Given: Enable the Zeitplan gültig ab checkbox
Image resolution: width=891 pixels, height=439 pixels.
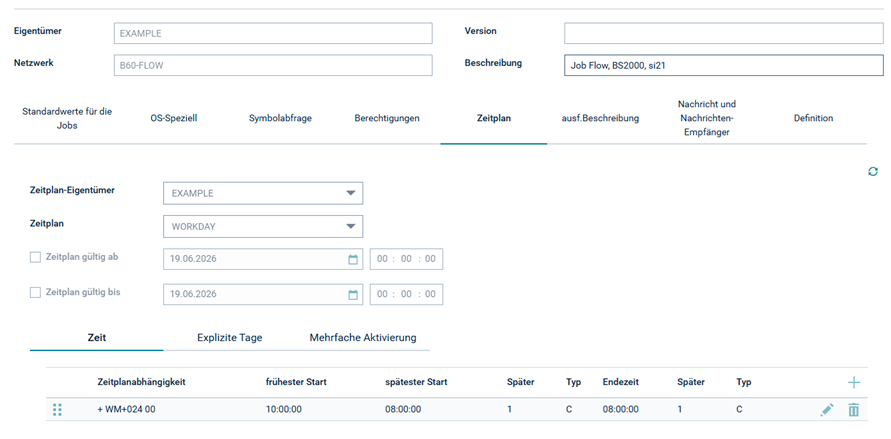Looking at the screenshot, I should click(35, 257).
